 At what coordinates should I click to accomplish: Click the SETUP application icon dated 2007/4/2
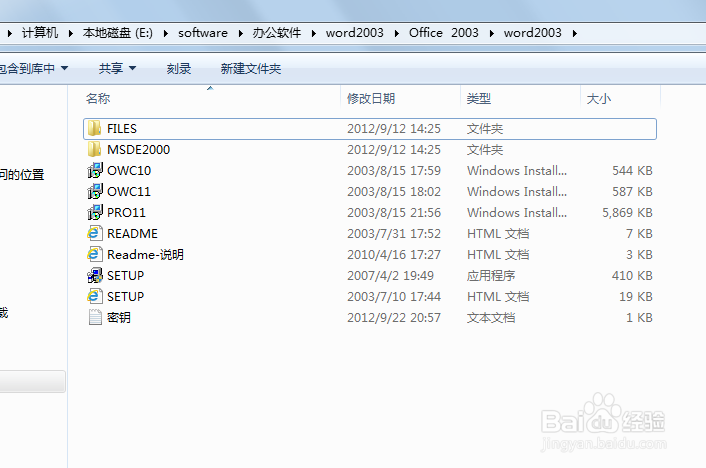[95, 275]
